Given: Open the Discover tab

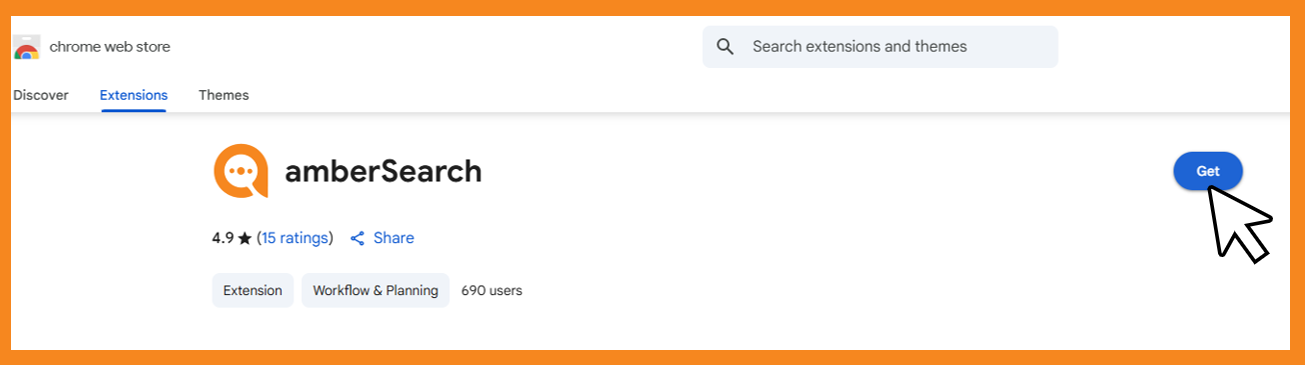Looking at the screenshot, I should point(41,95).
